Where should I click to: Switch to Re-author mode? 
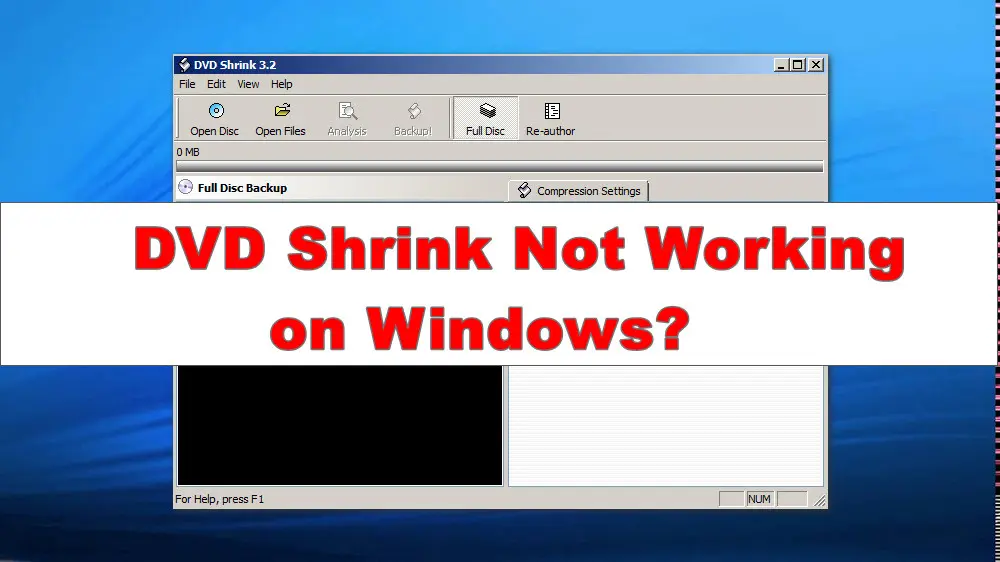(550, 119)
